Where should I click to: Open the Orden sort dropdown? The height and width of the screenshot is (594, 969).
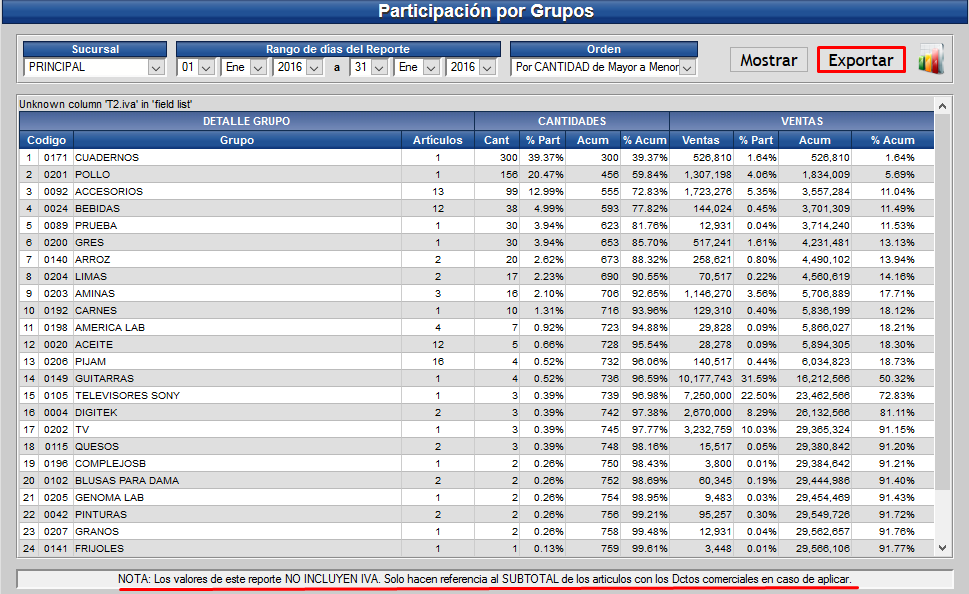click(604, 67)
